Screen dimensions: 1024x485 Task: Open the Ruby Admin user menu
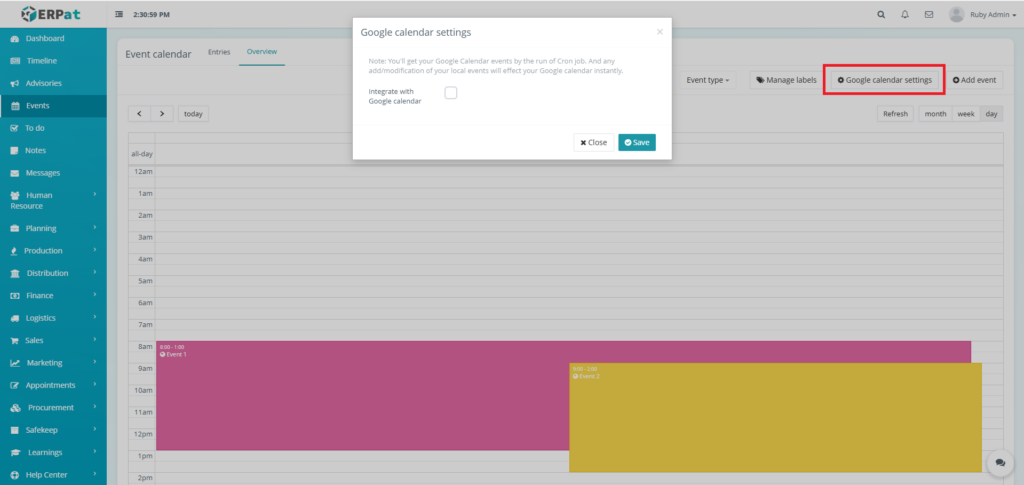tap(993, 15)
